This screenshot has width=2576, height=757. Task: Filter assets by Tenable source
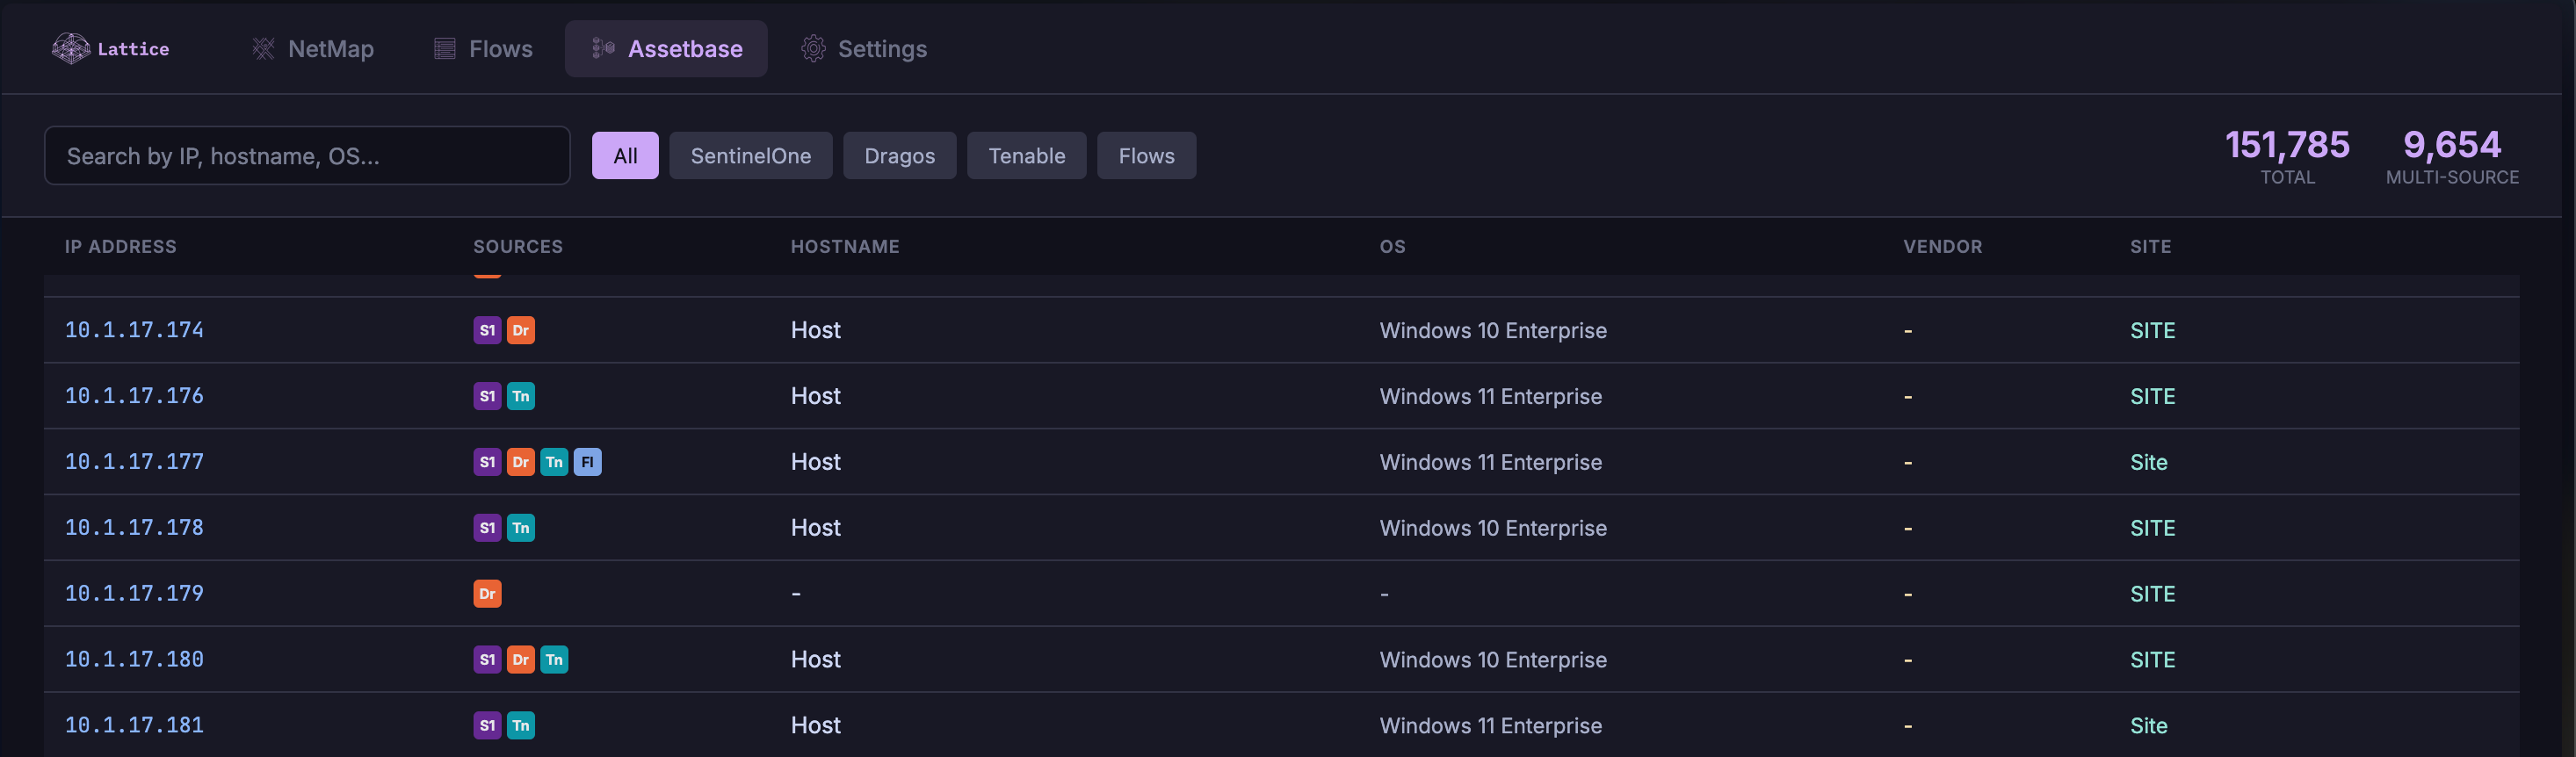[1026, 156]
